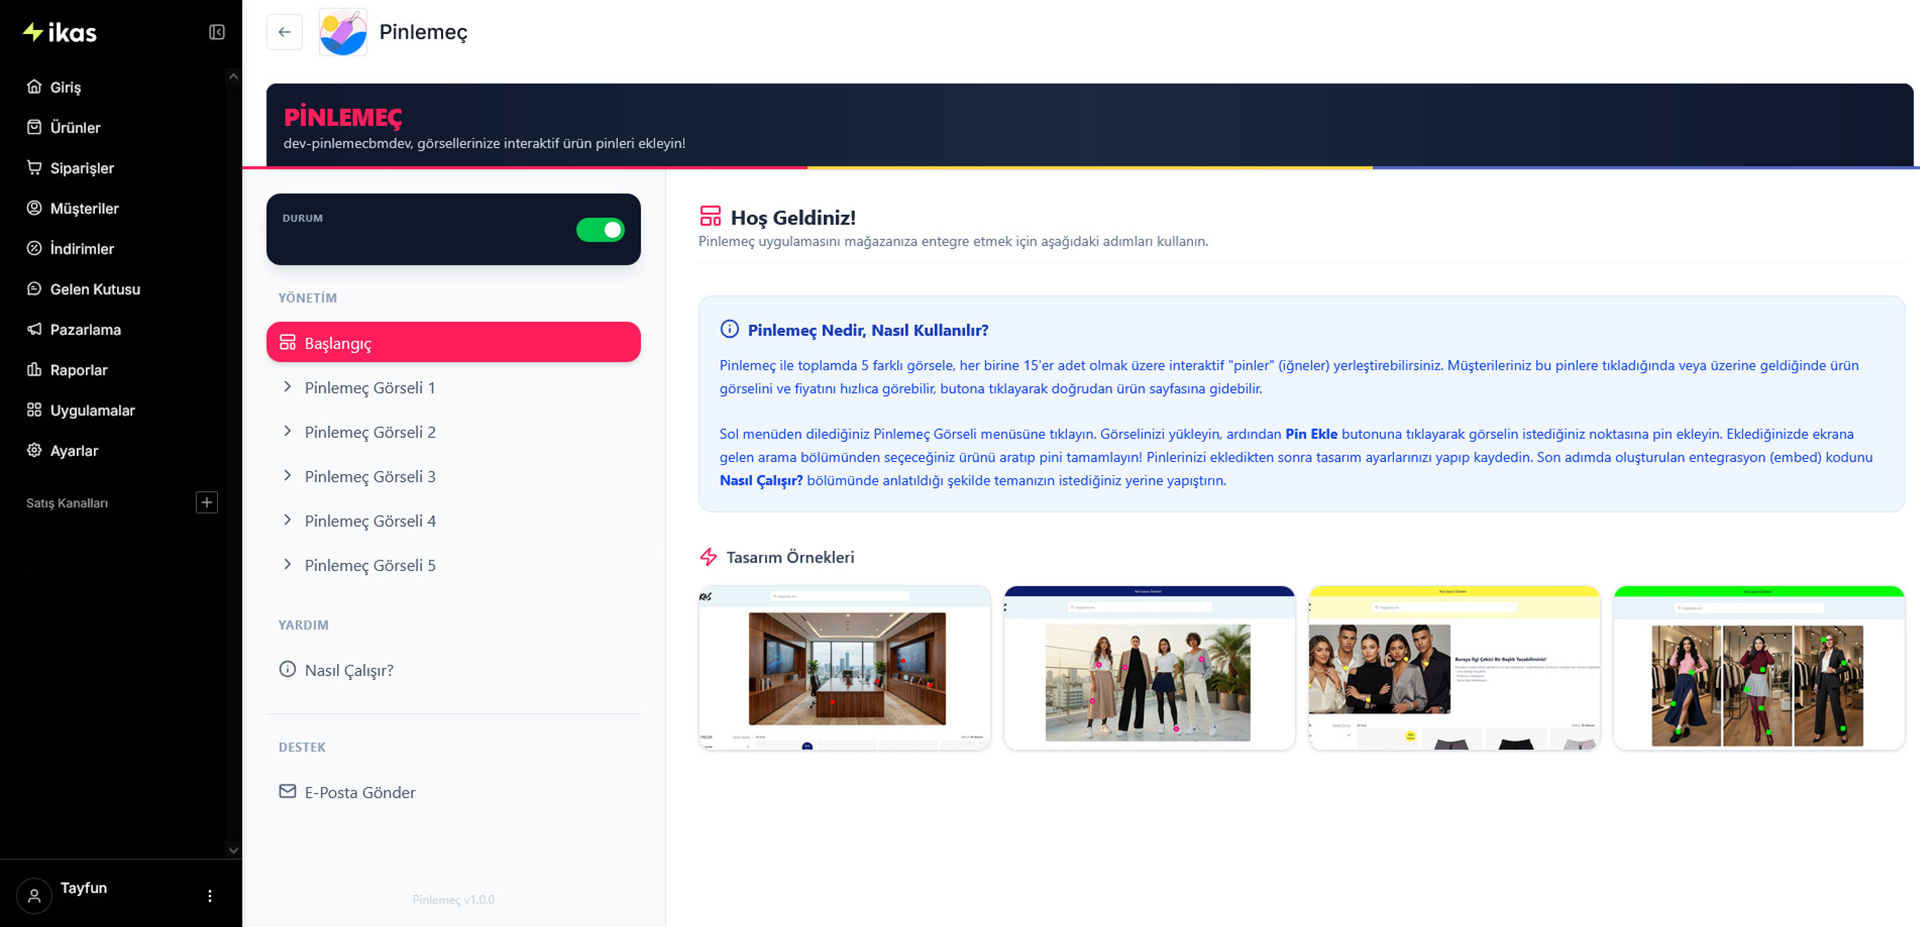
Task: Open Siparişler from the sidebar
Action: point(81,168)
